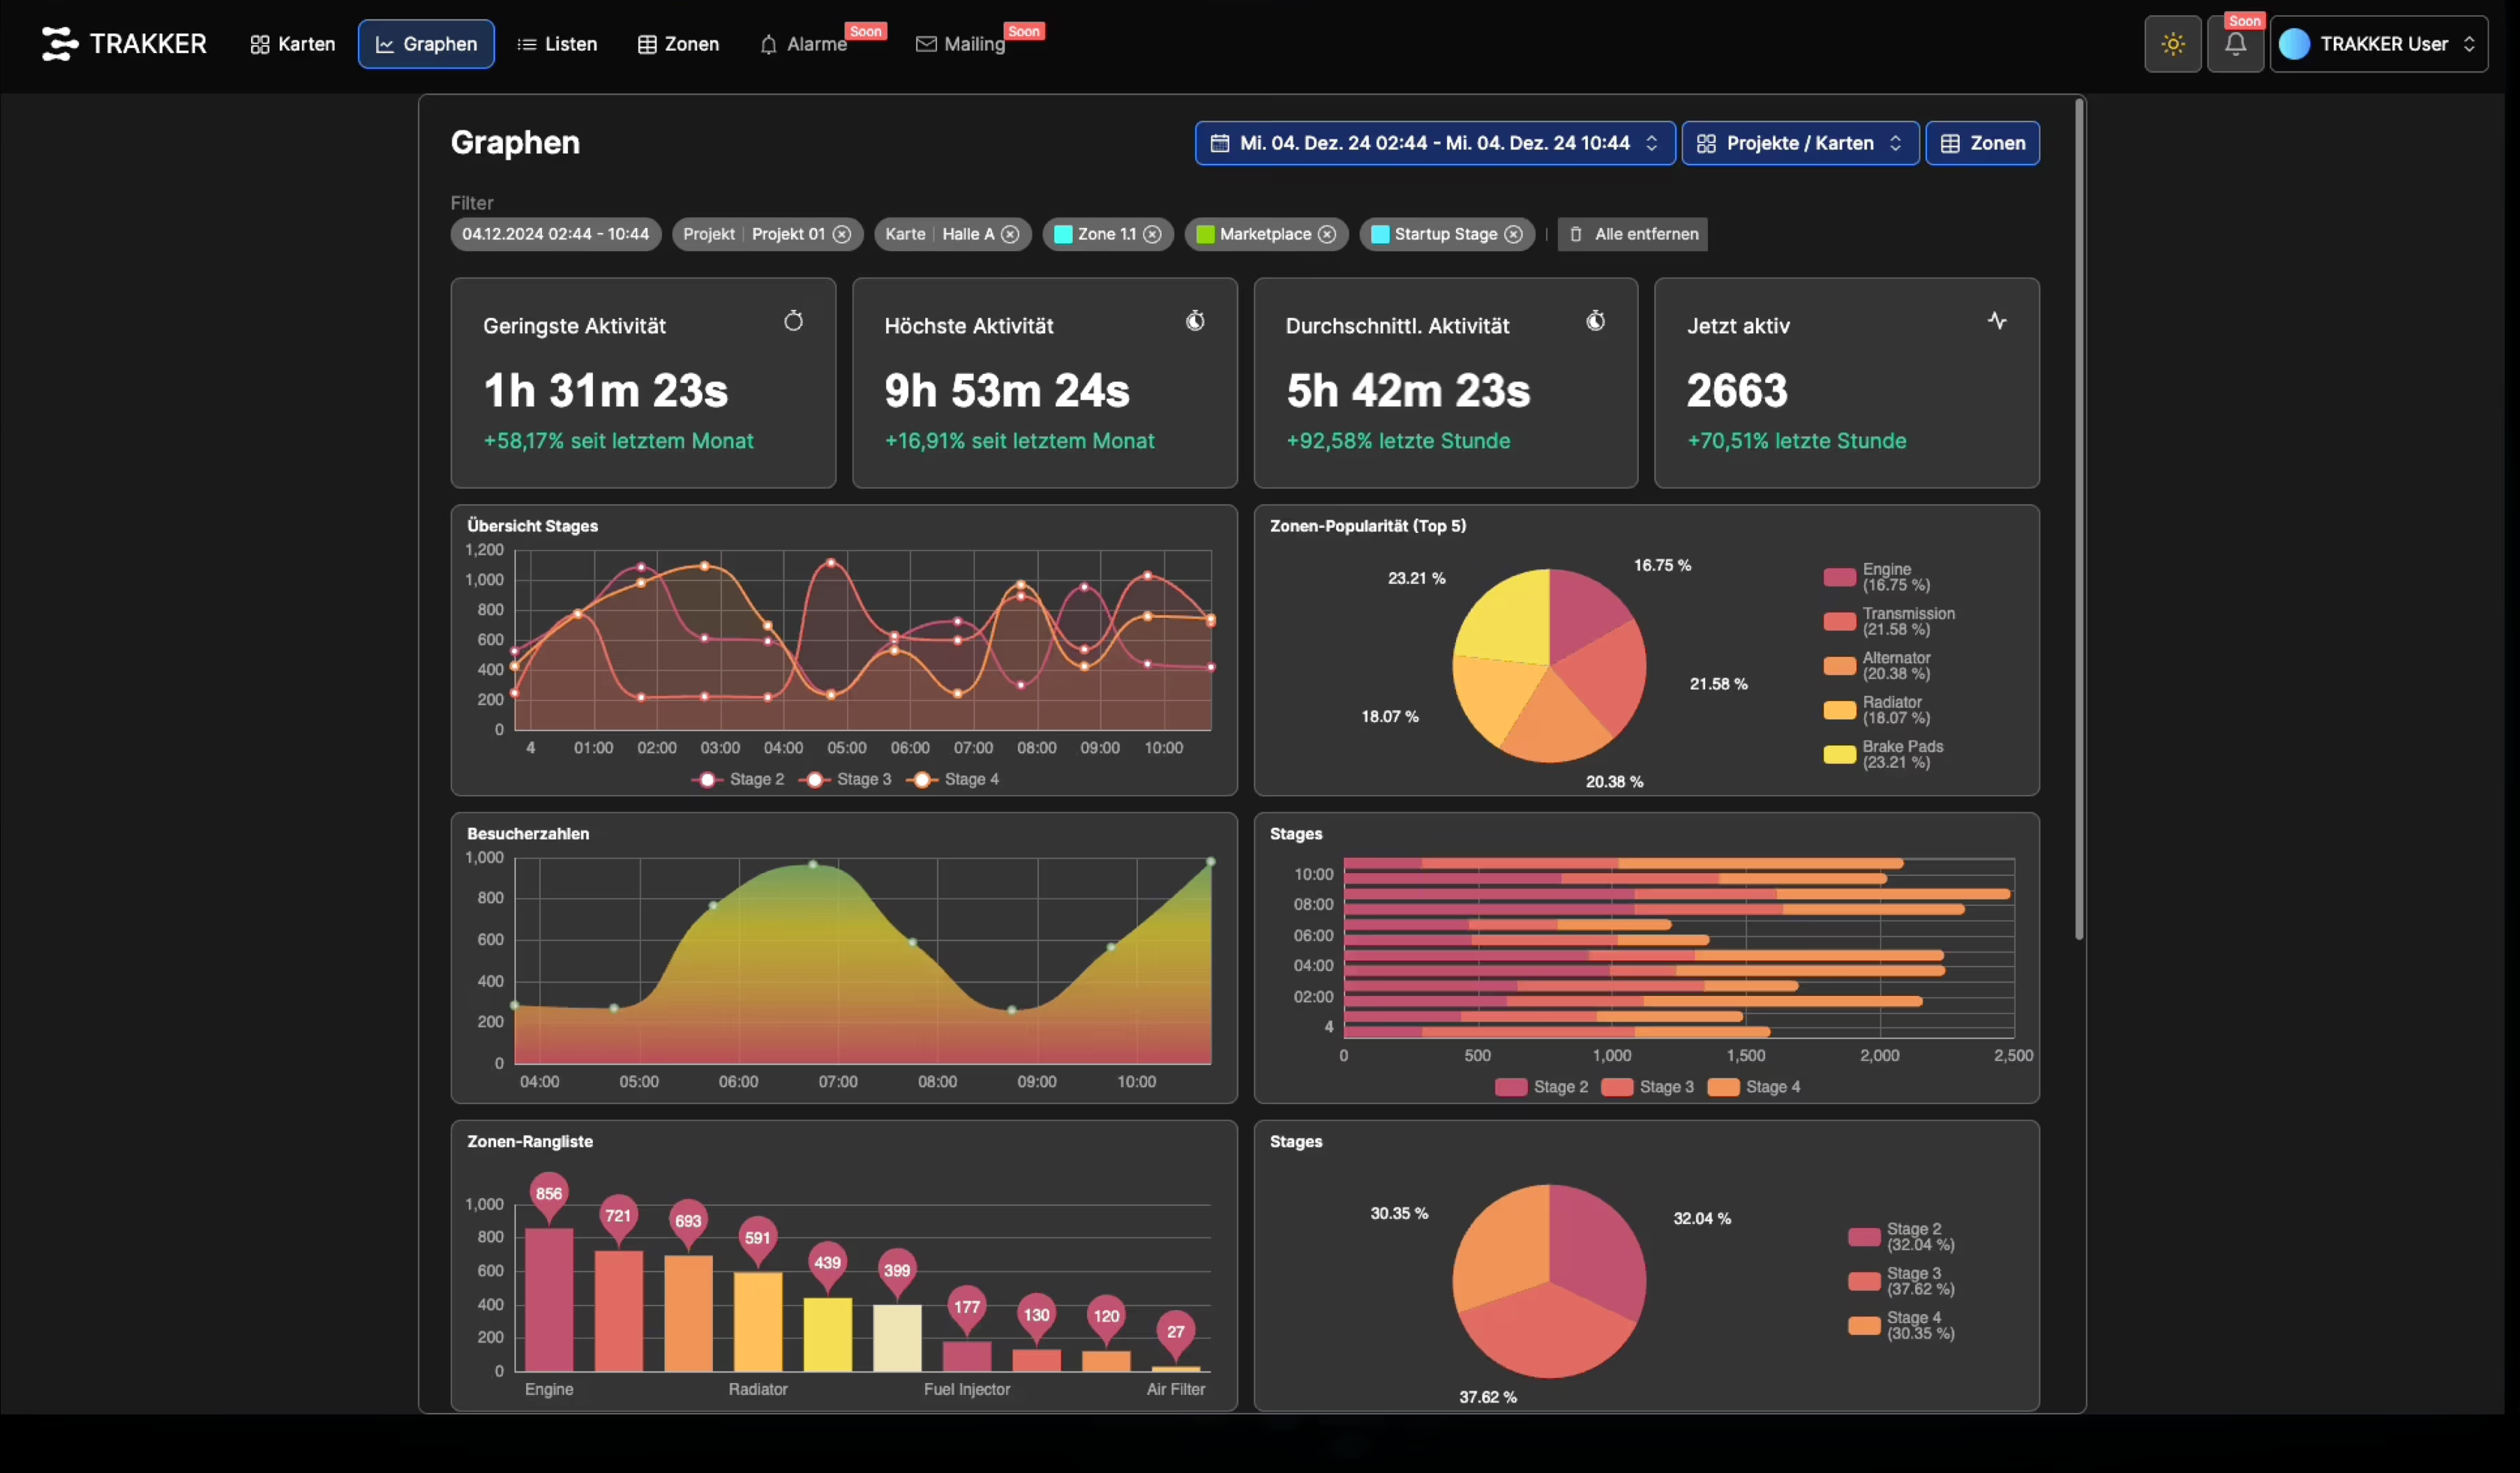Open the notifications bell icon
Screen dimensions: 2520x1473
[x=2235, y=44]
